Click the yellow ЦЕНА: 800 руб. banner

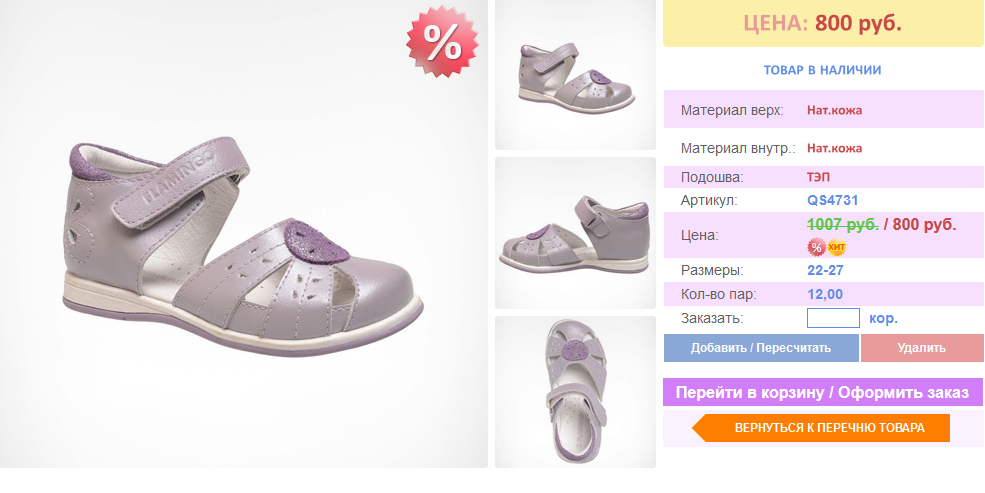coord(823,23)
